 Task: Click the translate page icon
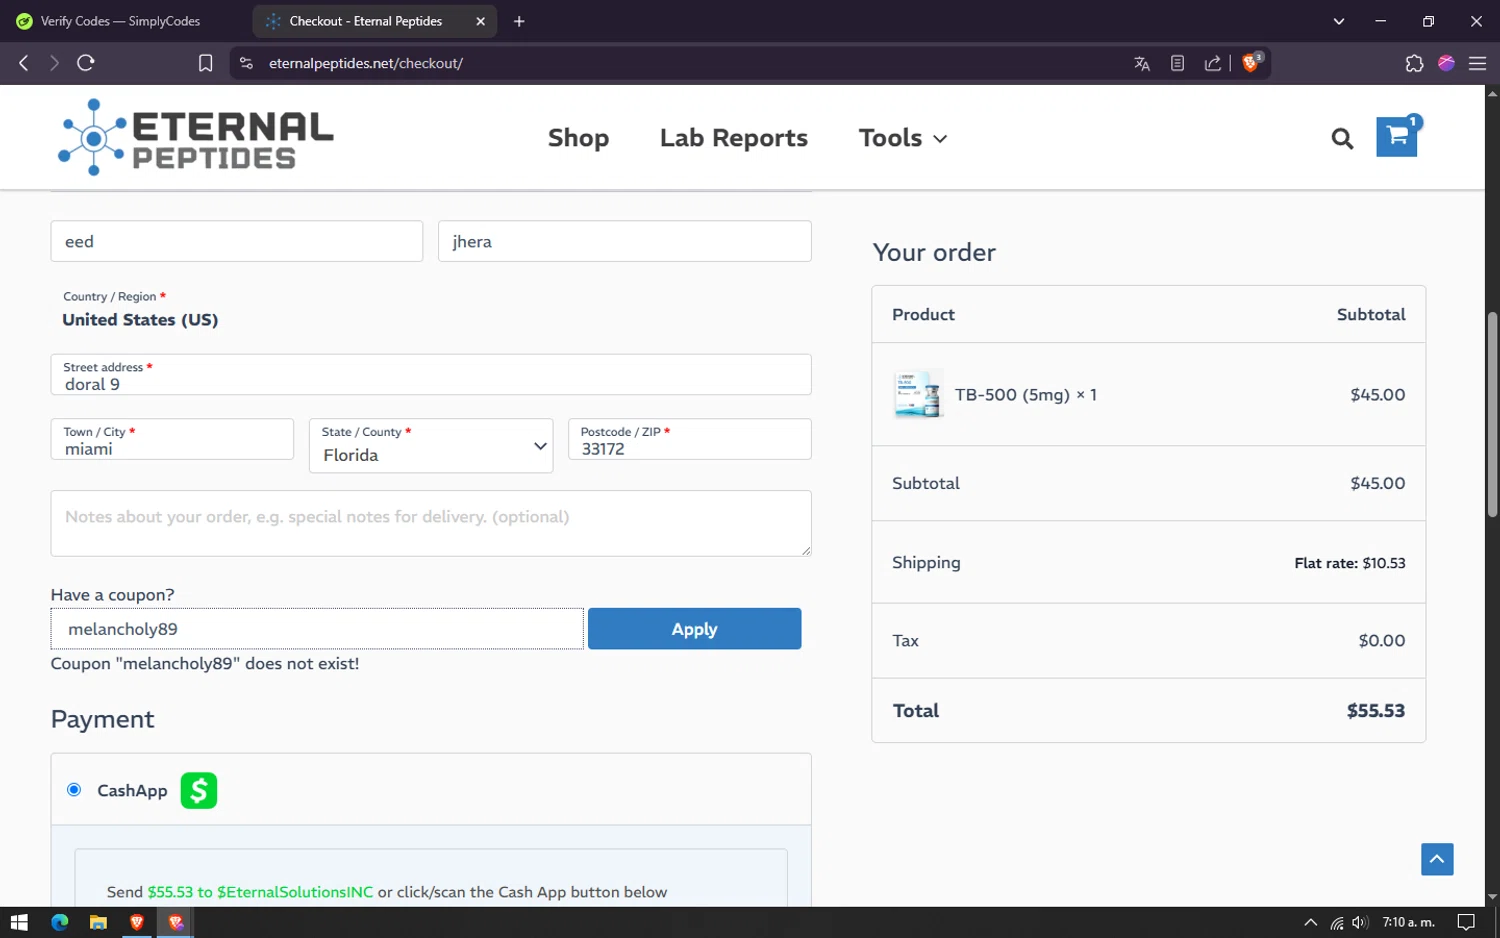point(1142,63)
